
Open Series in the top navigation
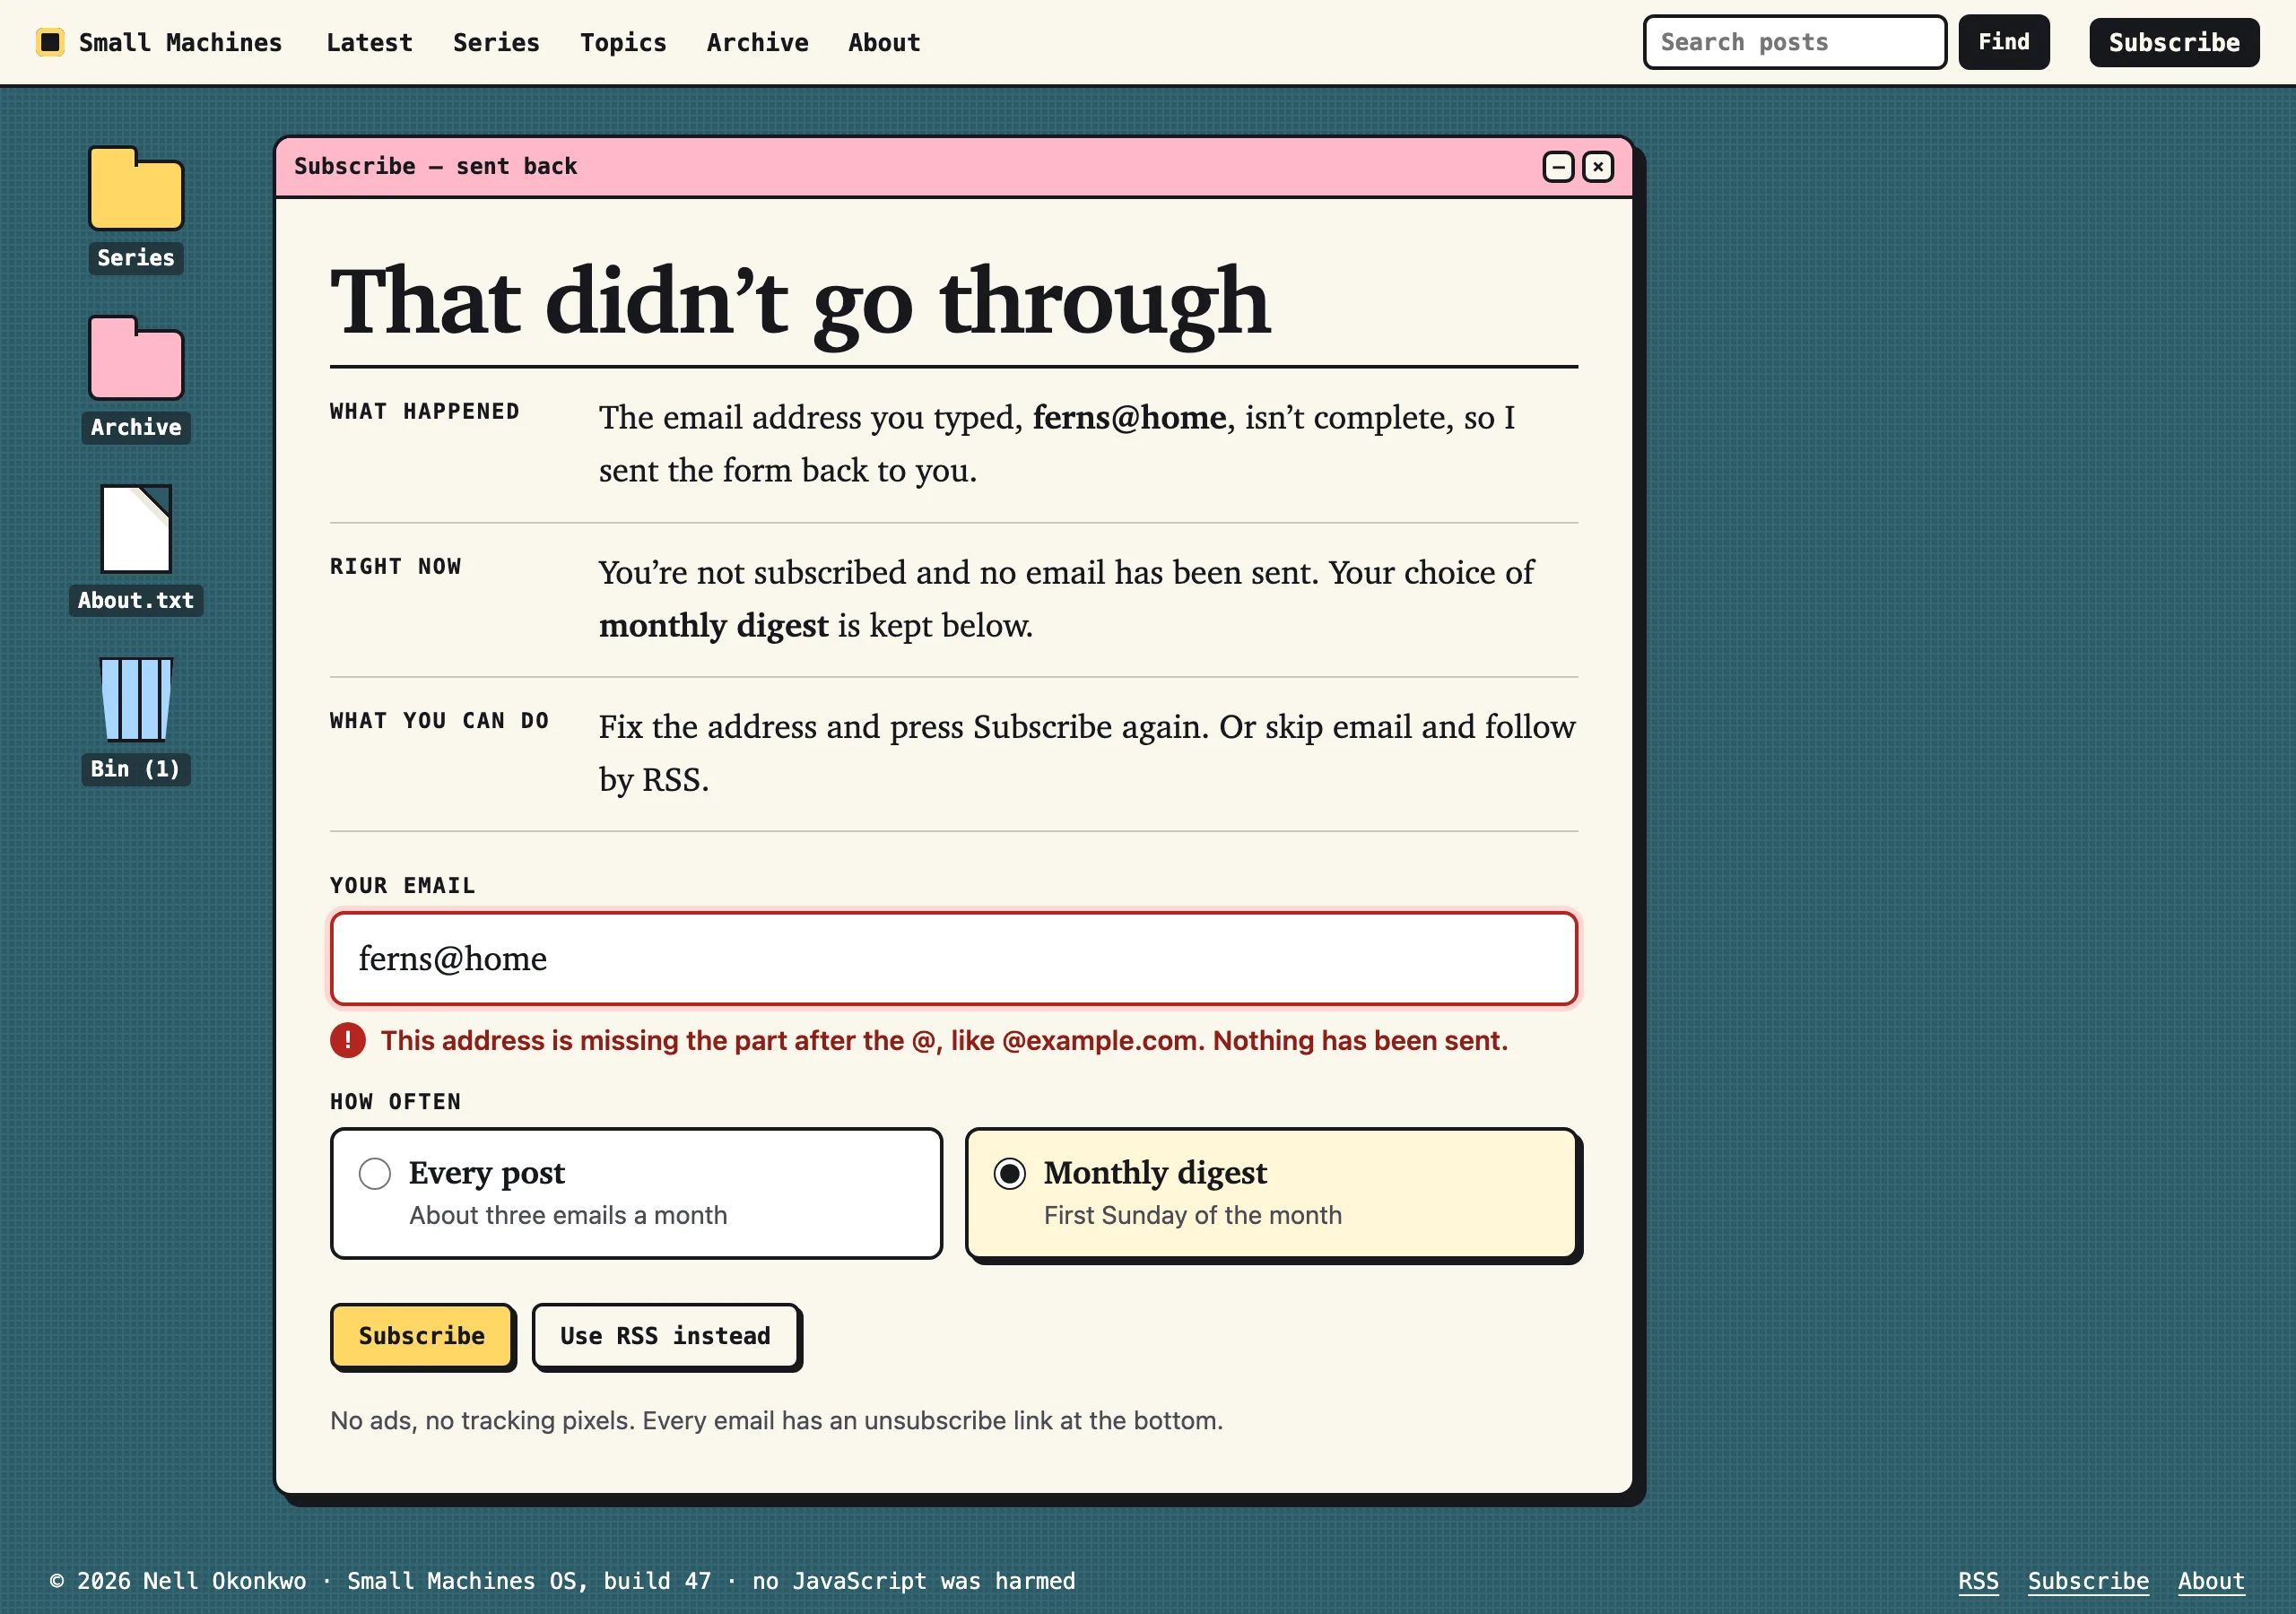pyautogui.click(x=496, y=42)
